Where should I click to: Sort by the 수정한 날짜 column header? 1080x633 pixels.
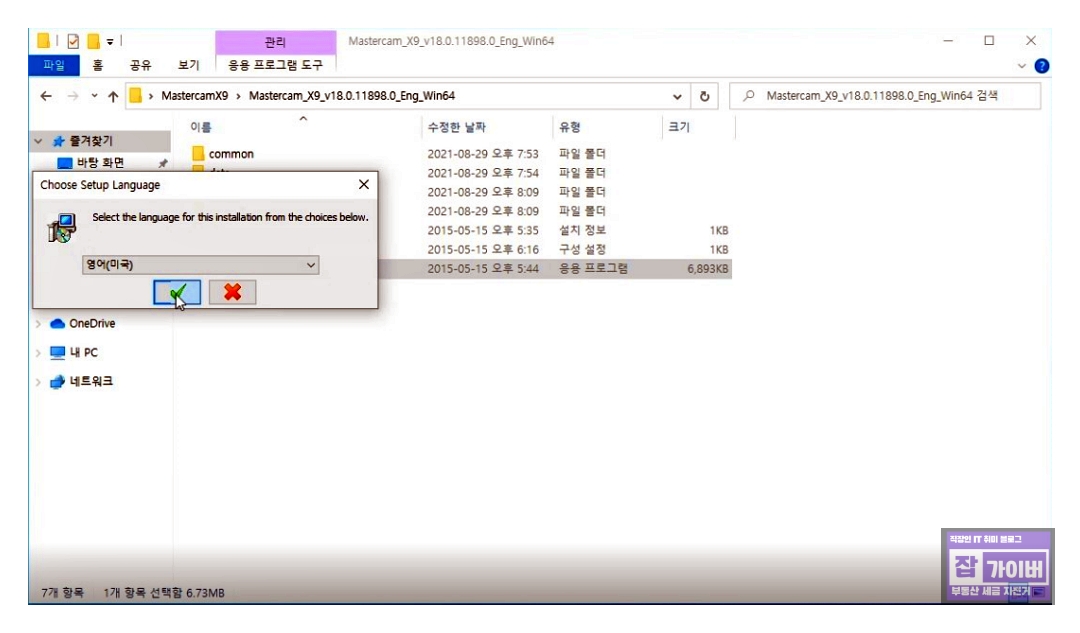pyautogui.click(x=457, y=127)
